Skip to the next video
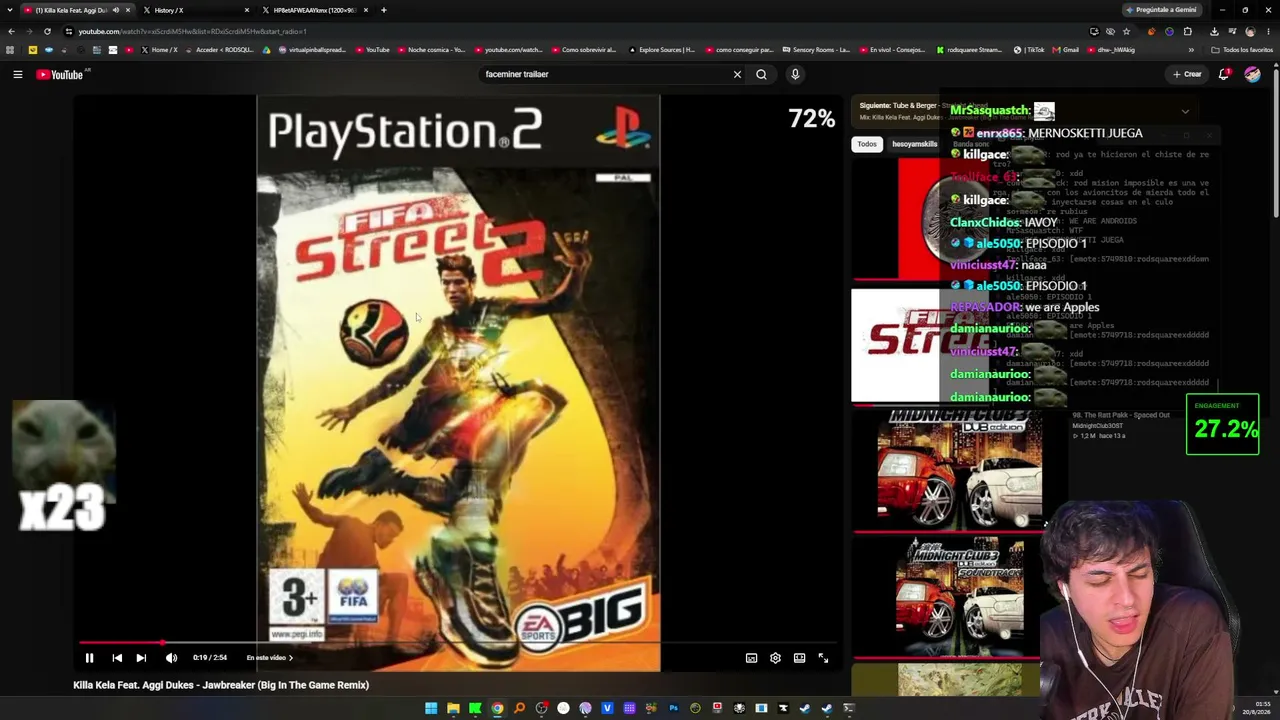The width and height of the screenshot is (1280, 720). click(x=141, y=658)
